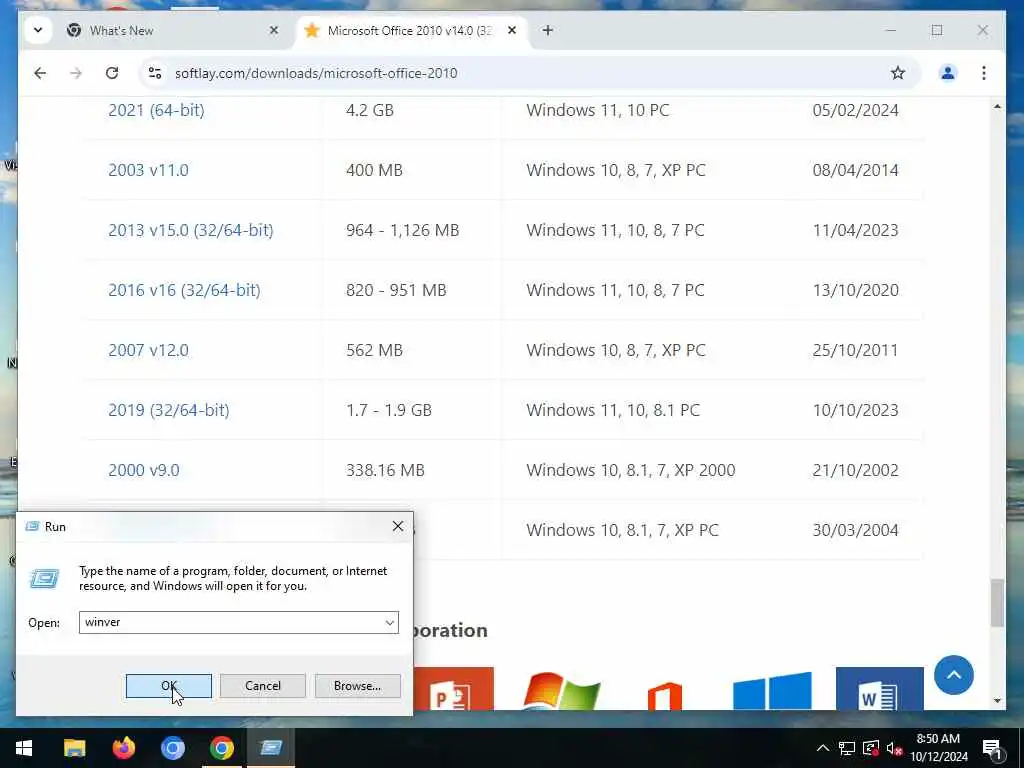1024x768 pixels.
Task: Open the notification center icon
Action: pos(992,748)
